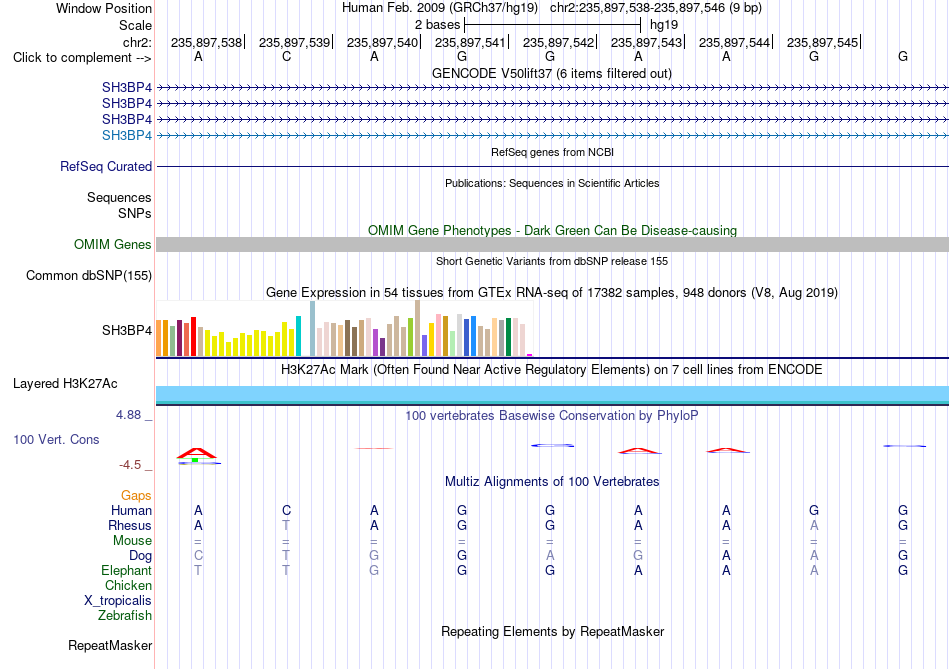Click the X_tropicalis species label
The image size is (950, 669).
tap(118, 601)
